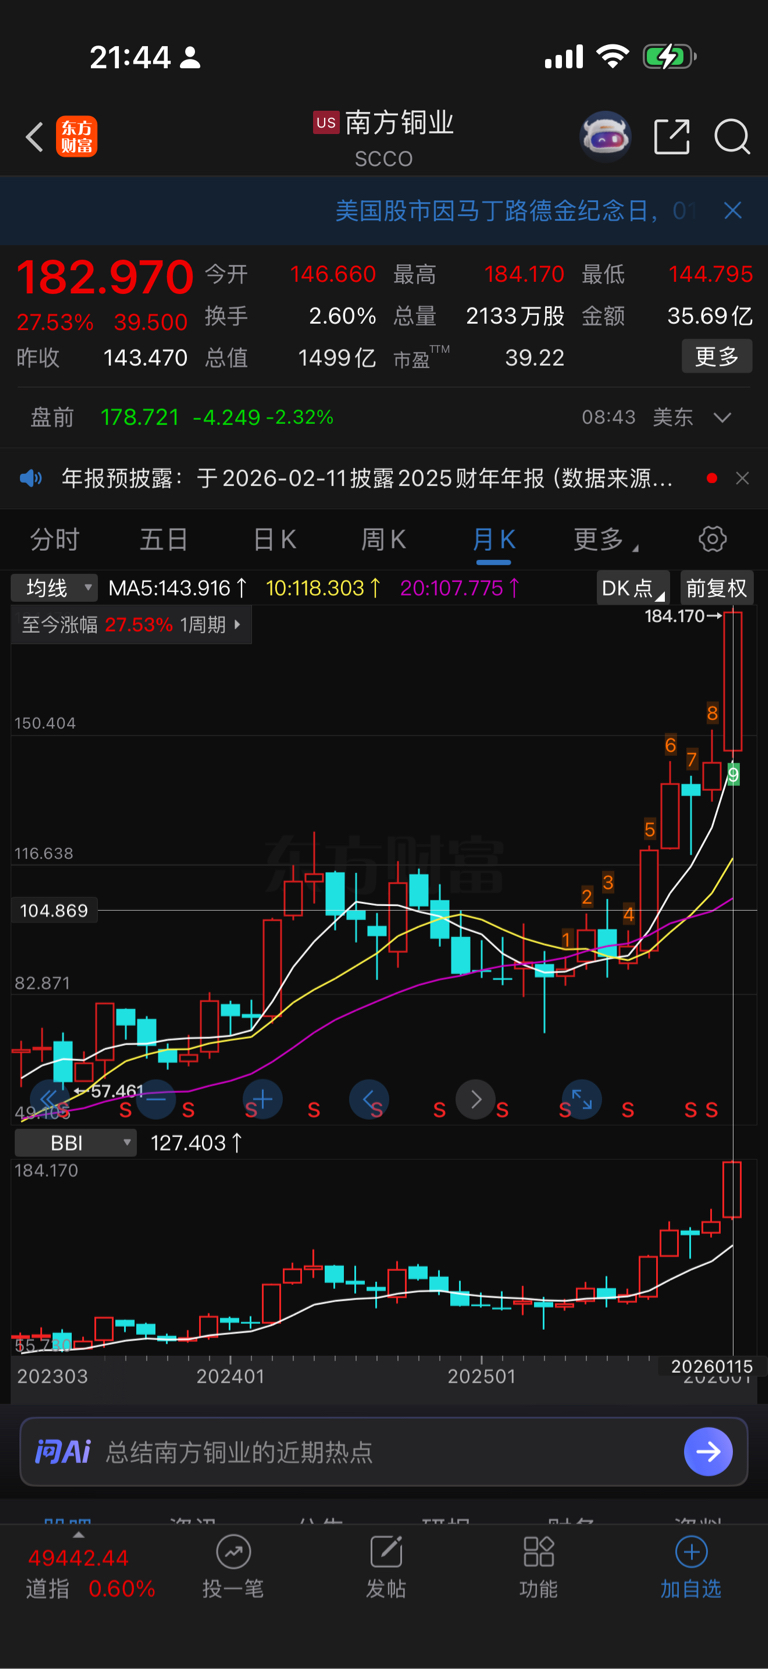Jump to earliest with double-left arrows
The image size is (768, 1669).
(x=49, y=1100)
